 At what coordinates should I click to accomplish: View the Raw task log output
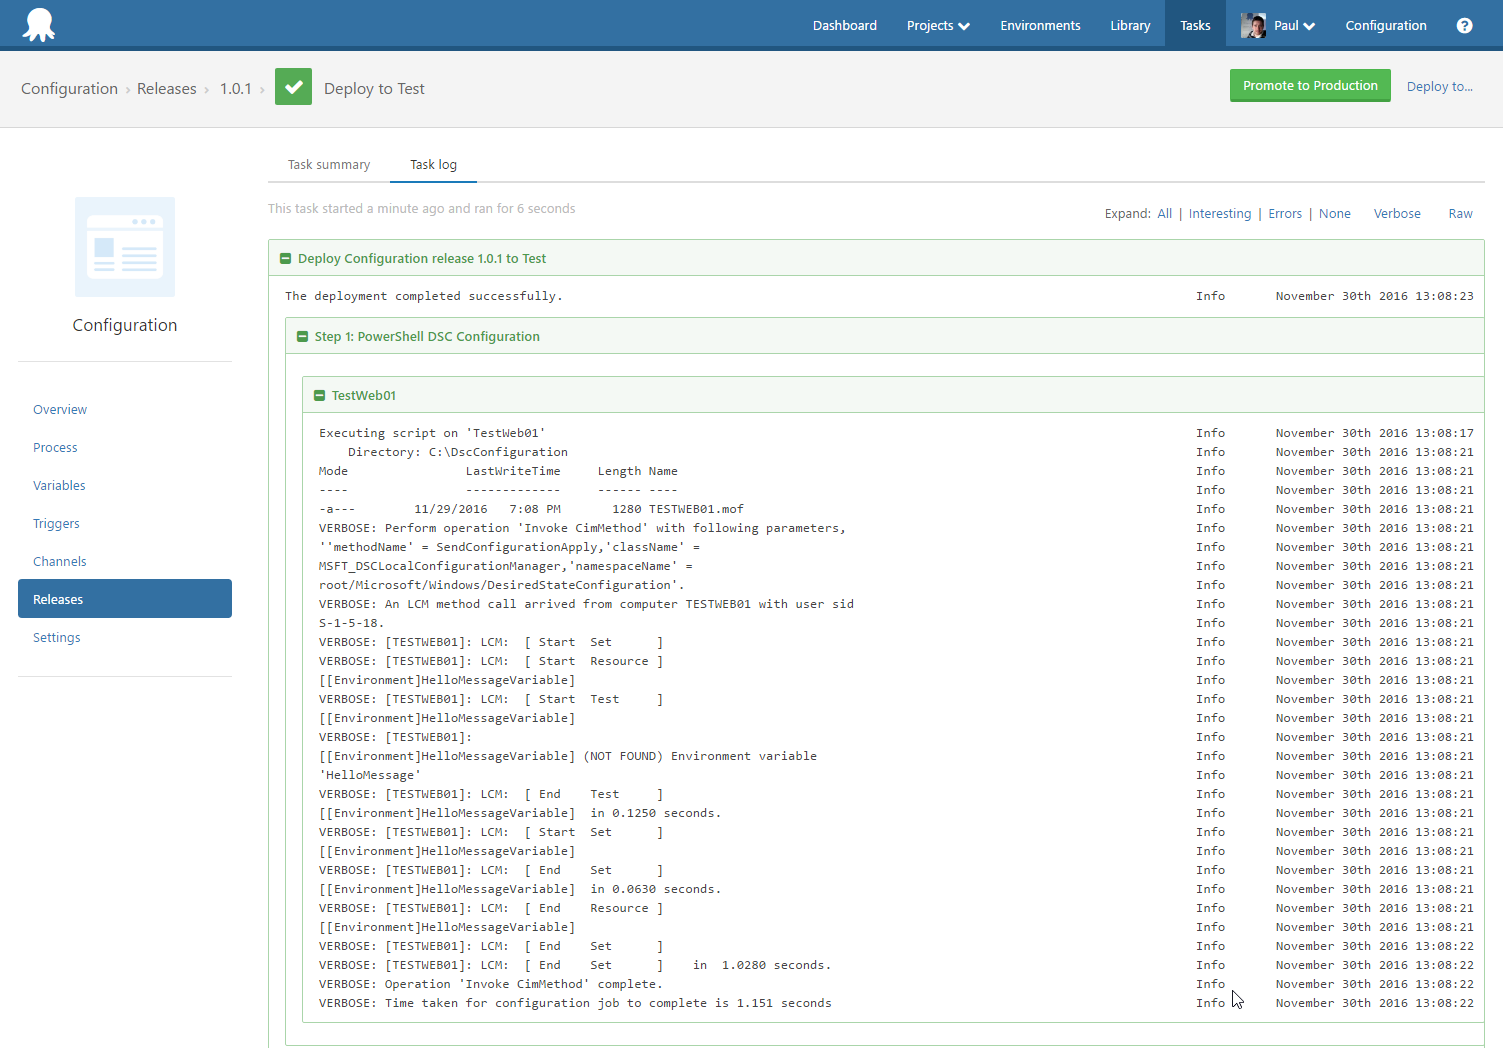(1460, 213)
